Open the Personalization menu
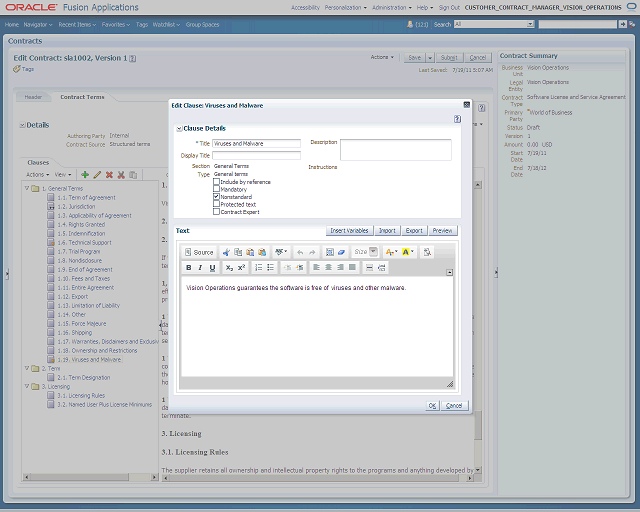640x512 pixels. point(346,8)
